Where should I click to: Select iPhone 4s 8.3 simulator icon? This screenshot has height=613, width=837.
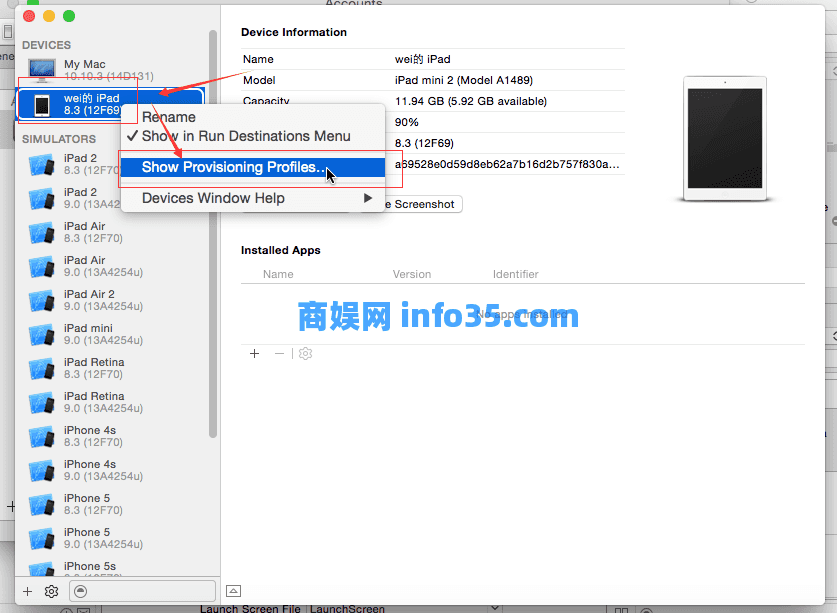pos(42,436)
